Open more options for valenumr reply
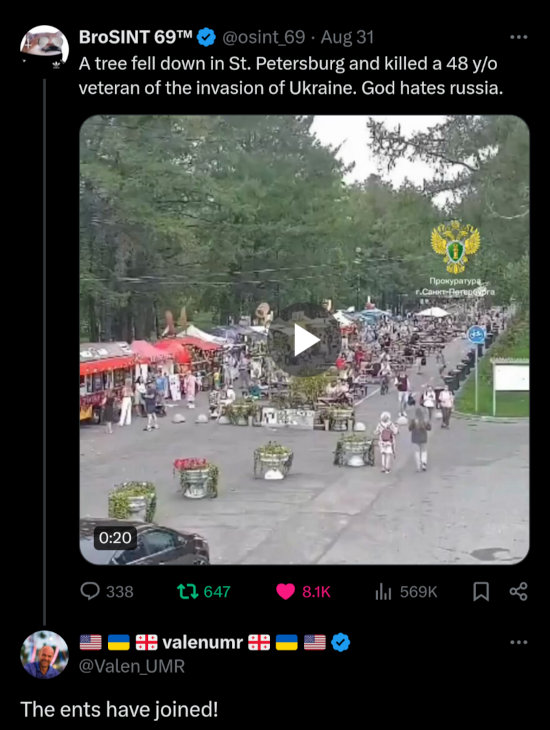This screenshot has width=550, height=730. click(x=518, y=642)
